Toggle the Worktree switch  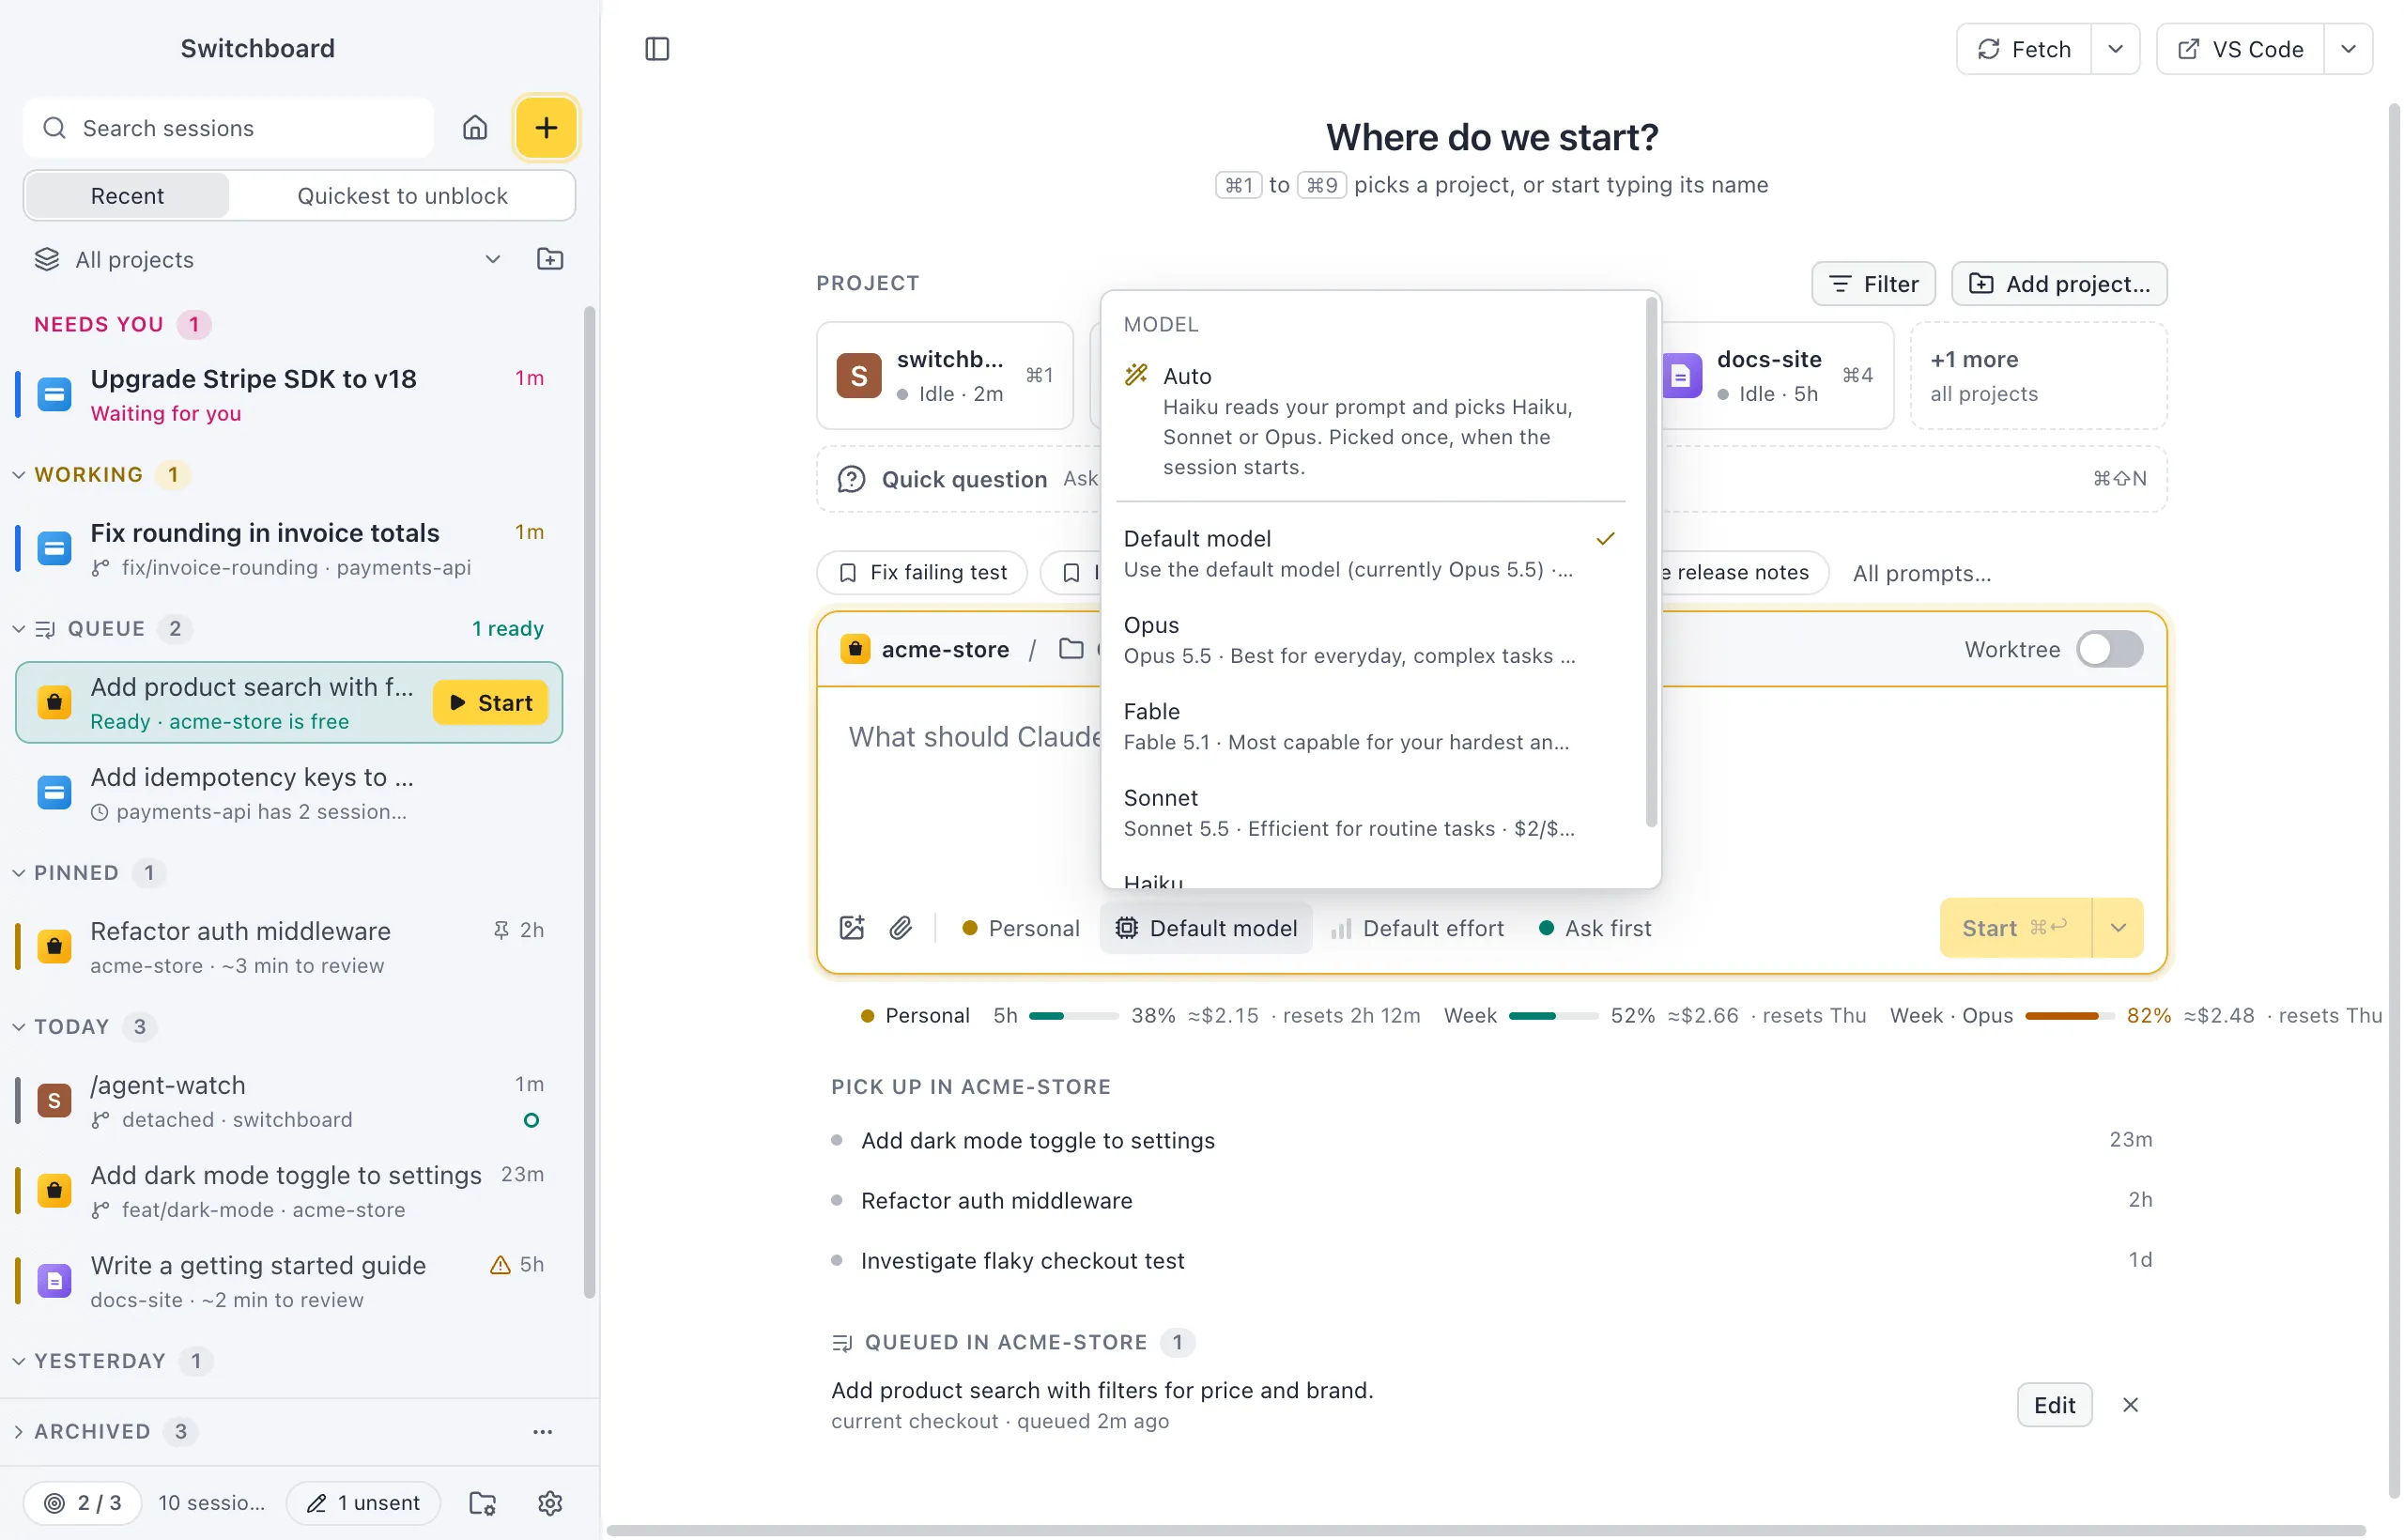pyautogui.click(x=2110, y=649)
